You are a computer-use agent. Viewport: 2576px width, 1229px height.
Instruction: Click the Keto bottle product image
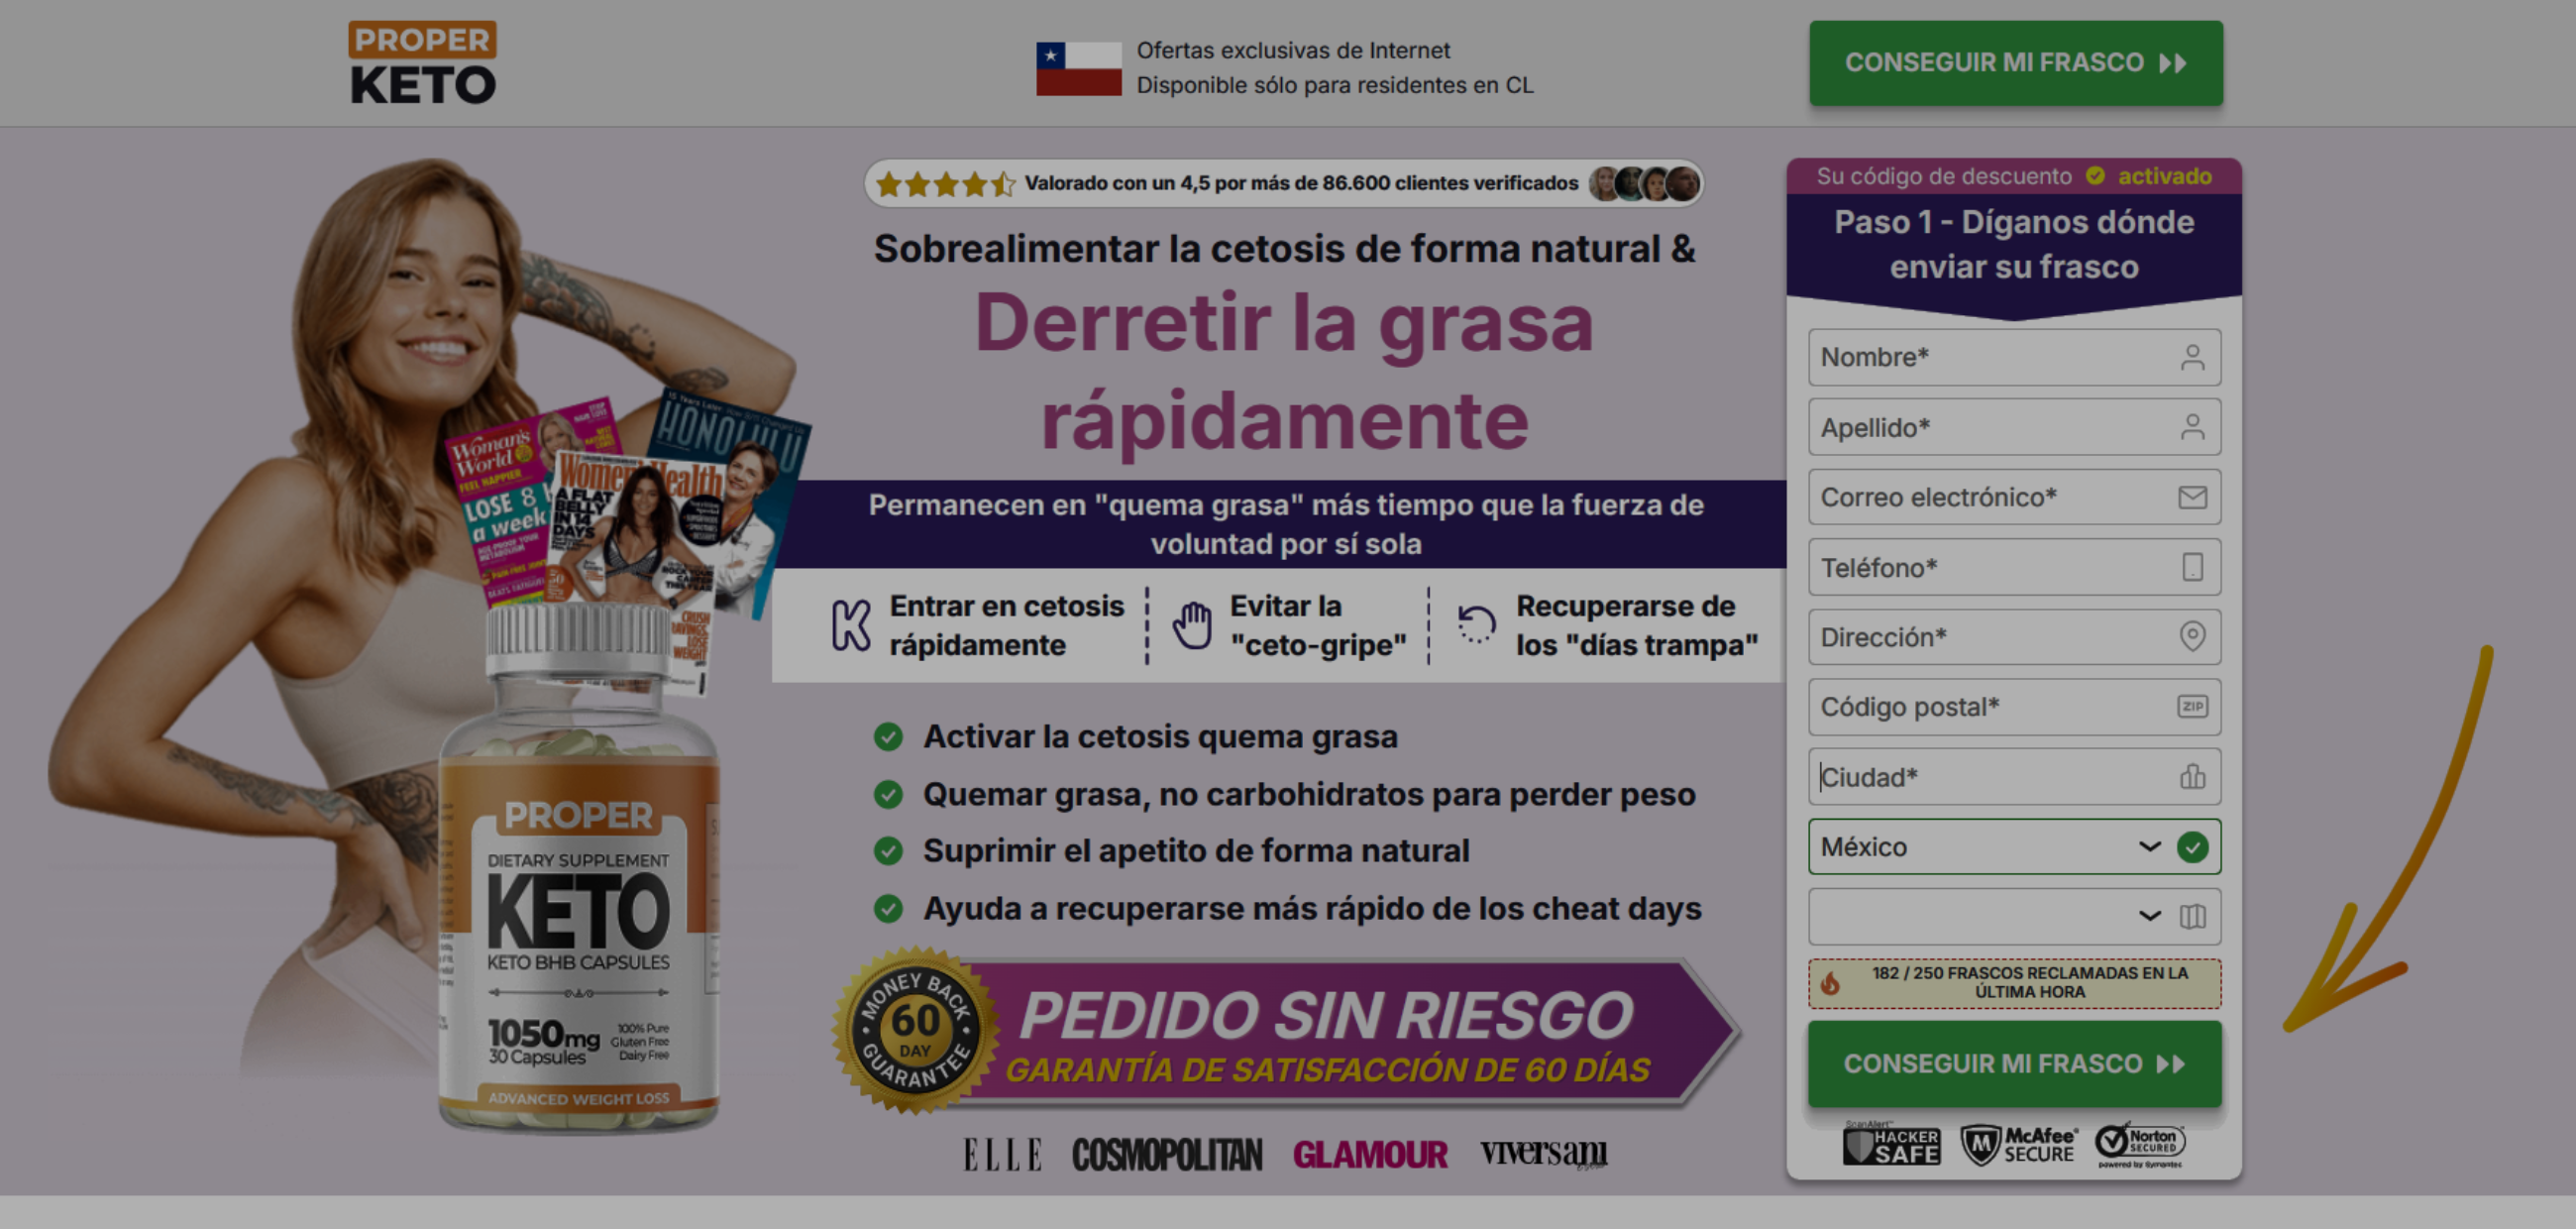pos(579,868)
